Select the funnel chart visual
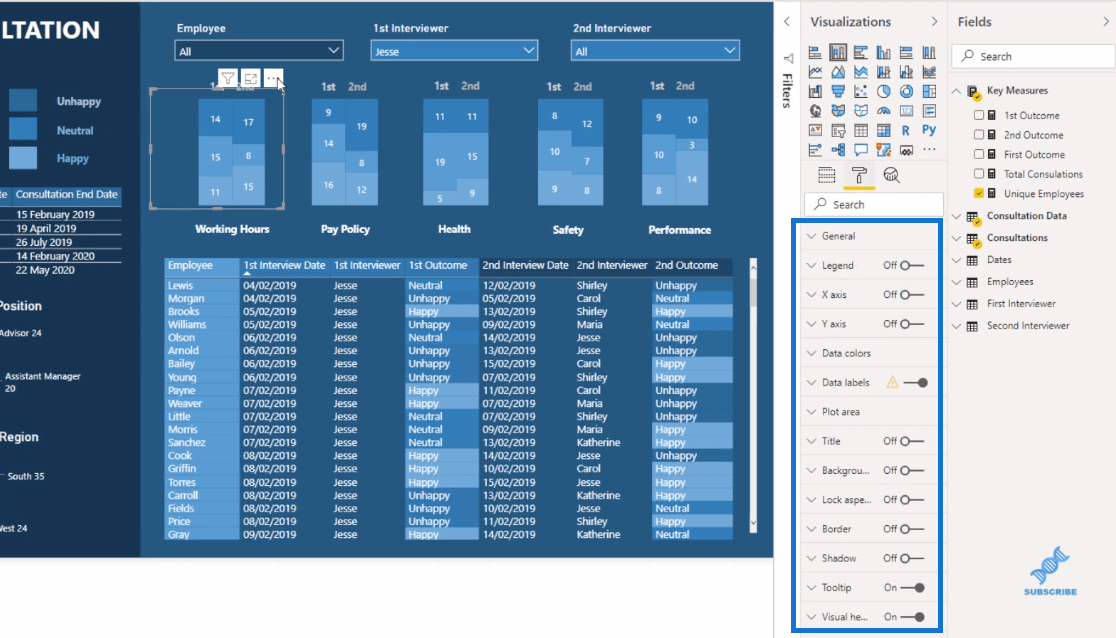1116x638 pixels. pyautogui.click(x=838, y=91)
